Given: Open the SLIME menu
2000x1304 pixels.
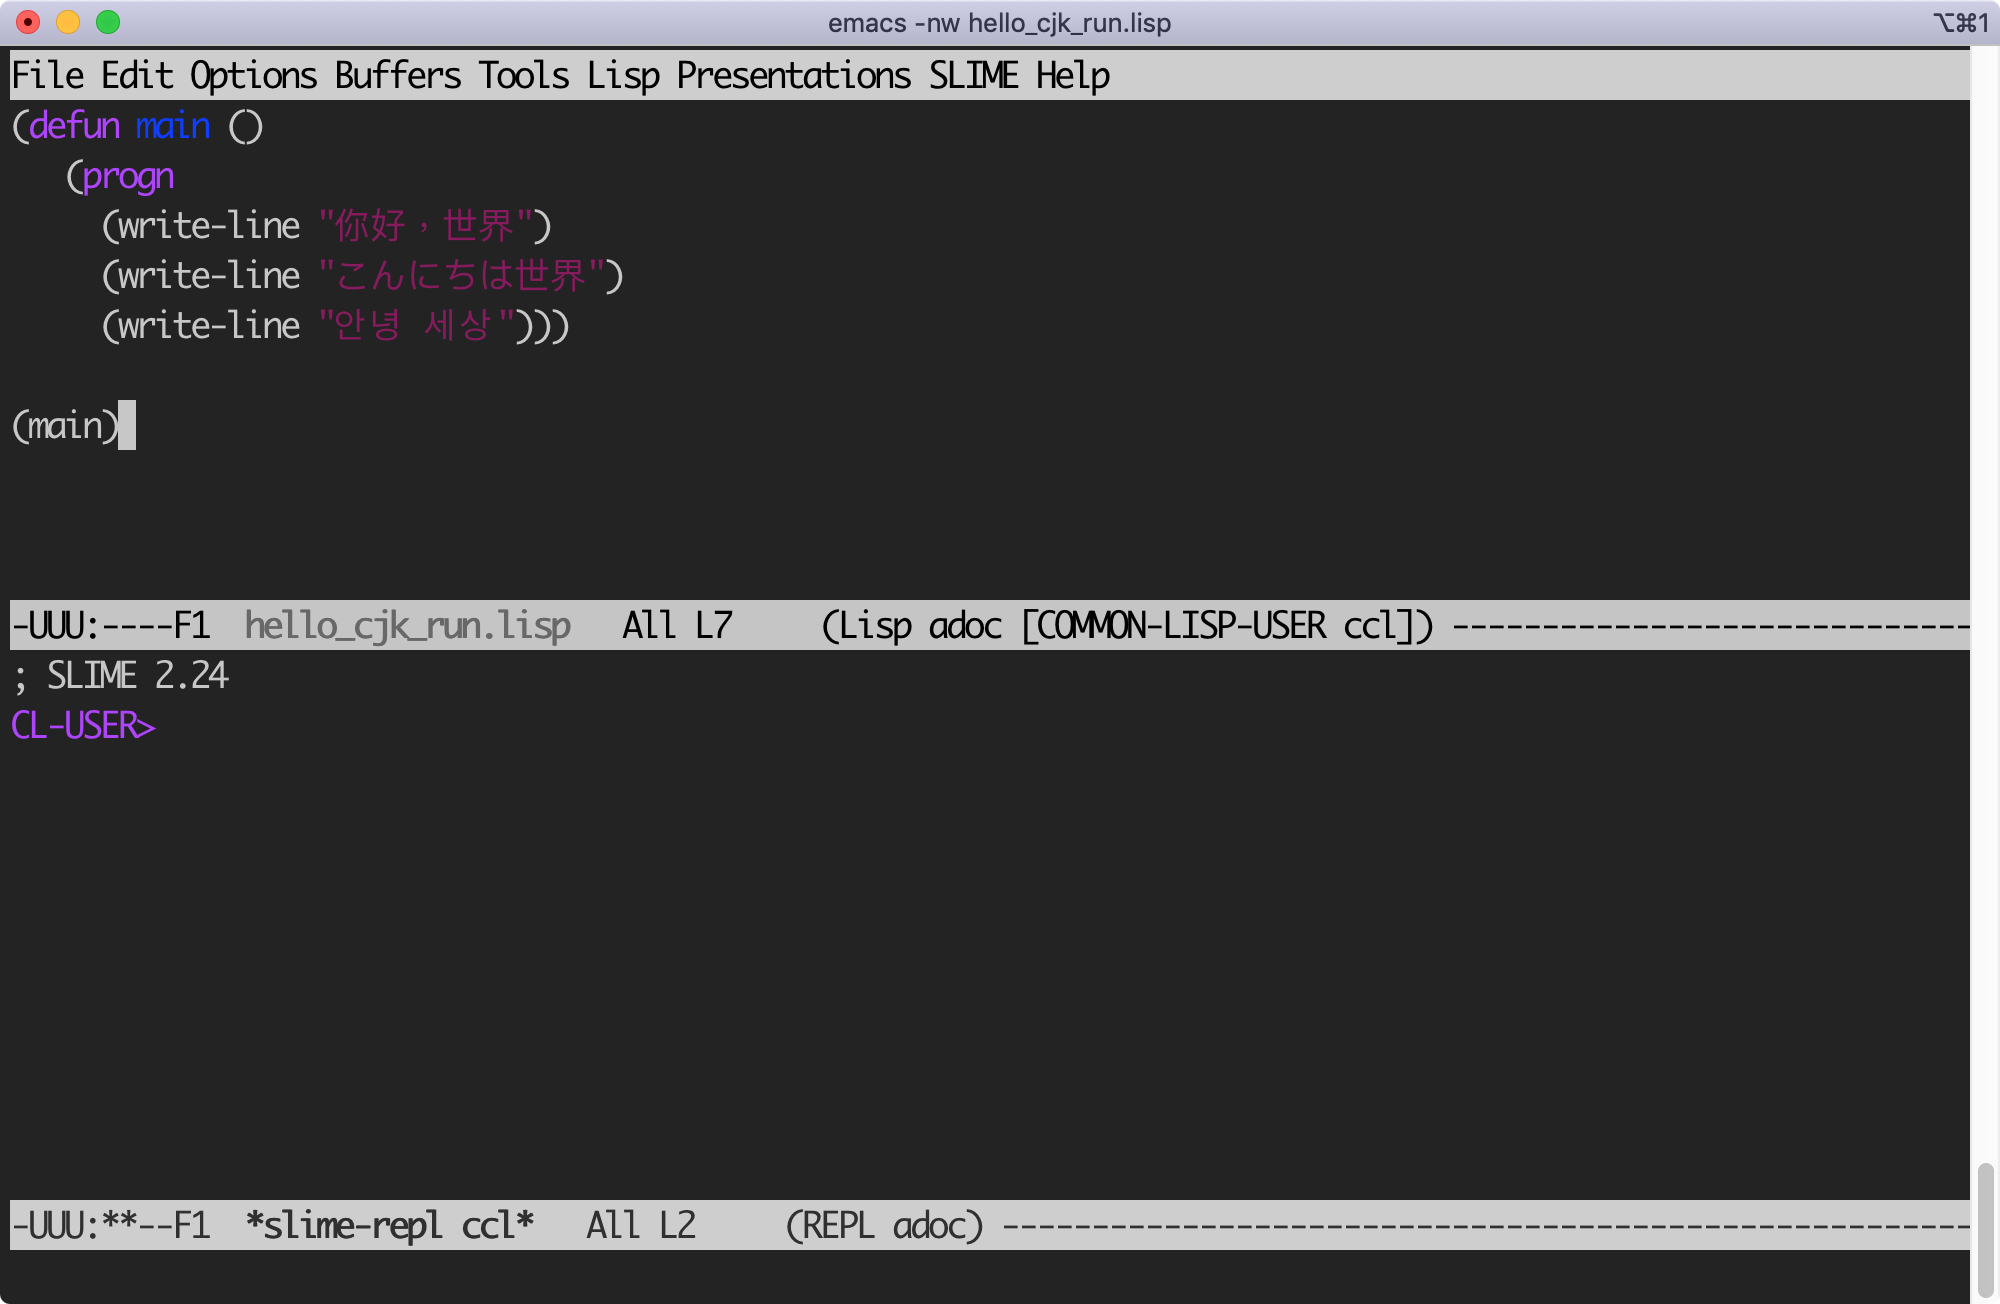Looking at the screenshot, I should tap(973, 76).
